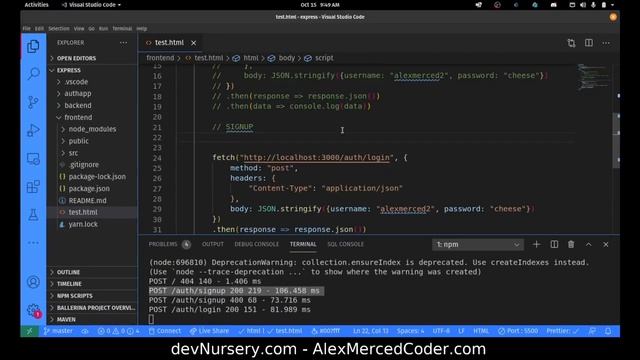This screenshot has width=640, height=360.
Task: Click Live Share in status bar
Action: [209, 331]
